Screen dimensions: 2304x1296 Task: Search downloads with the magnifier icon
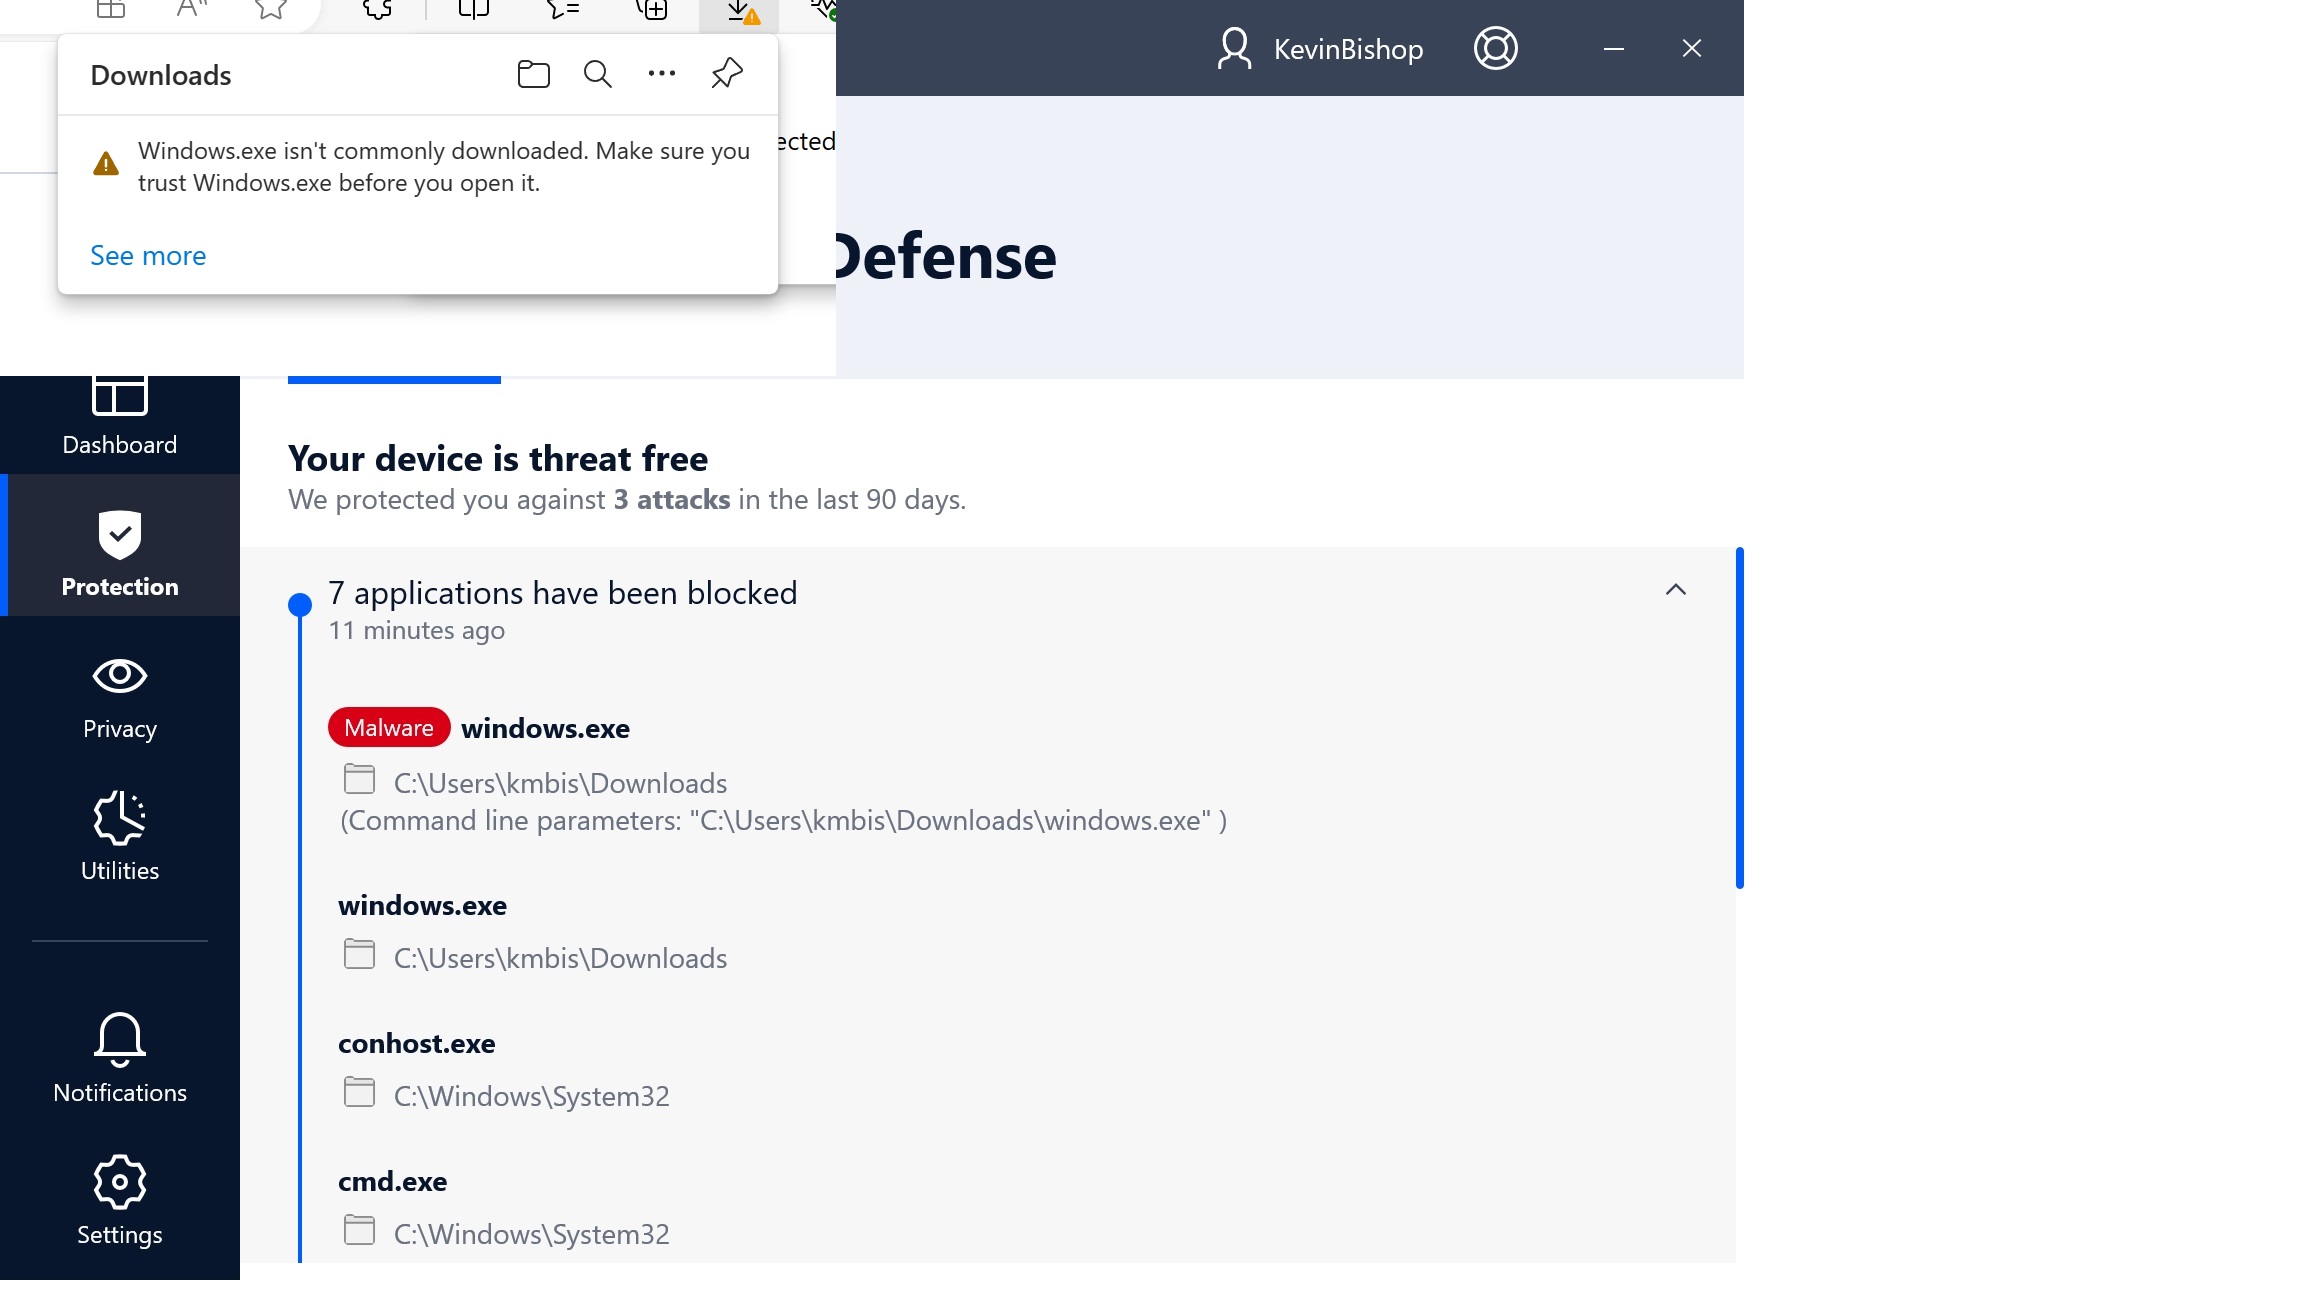pyautogui.click(x=597, y=74)
